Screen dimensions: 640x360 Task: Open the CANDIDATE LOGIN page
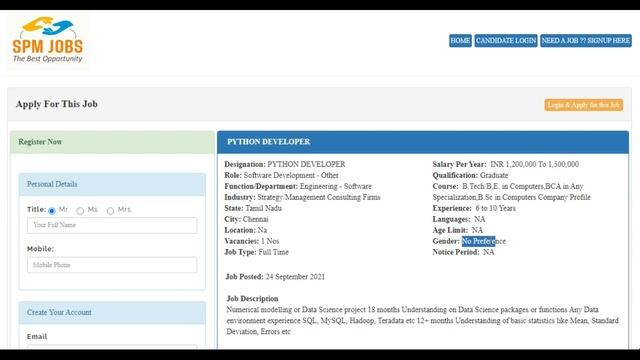pos(506,41)
